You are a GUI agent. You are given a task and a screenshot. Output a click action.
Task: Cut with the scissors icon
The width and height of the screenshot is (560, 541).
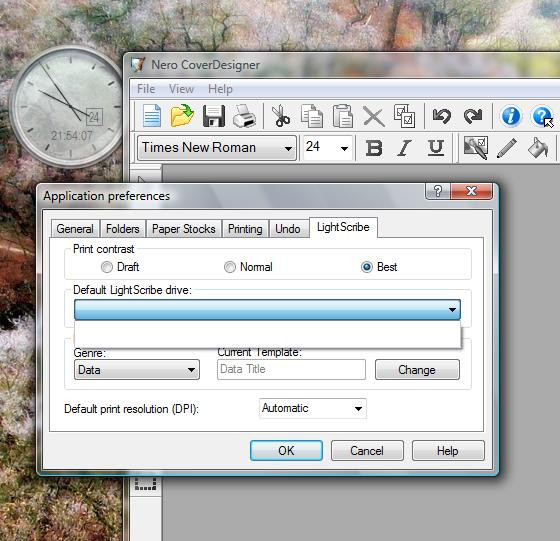pyautogui.click(x=281, y=116)
